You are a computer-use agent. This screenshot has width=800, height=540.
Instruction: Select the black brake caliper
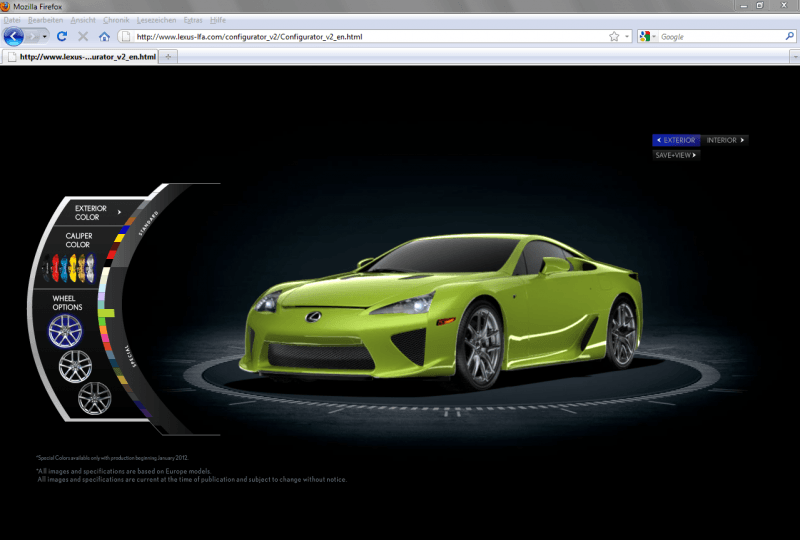click(46, 268)
